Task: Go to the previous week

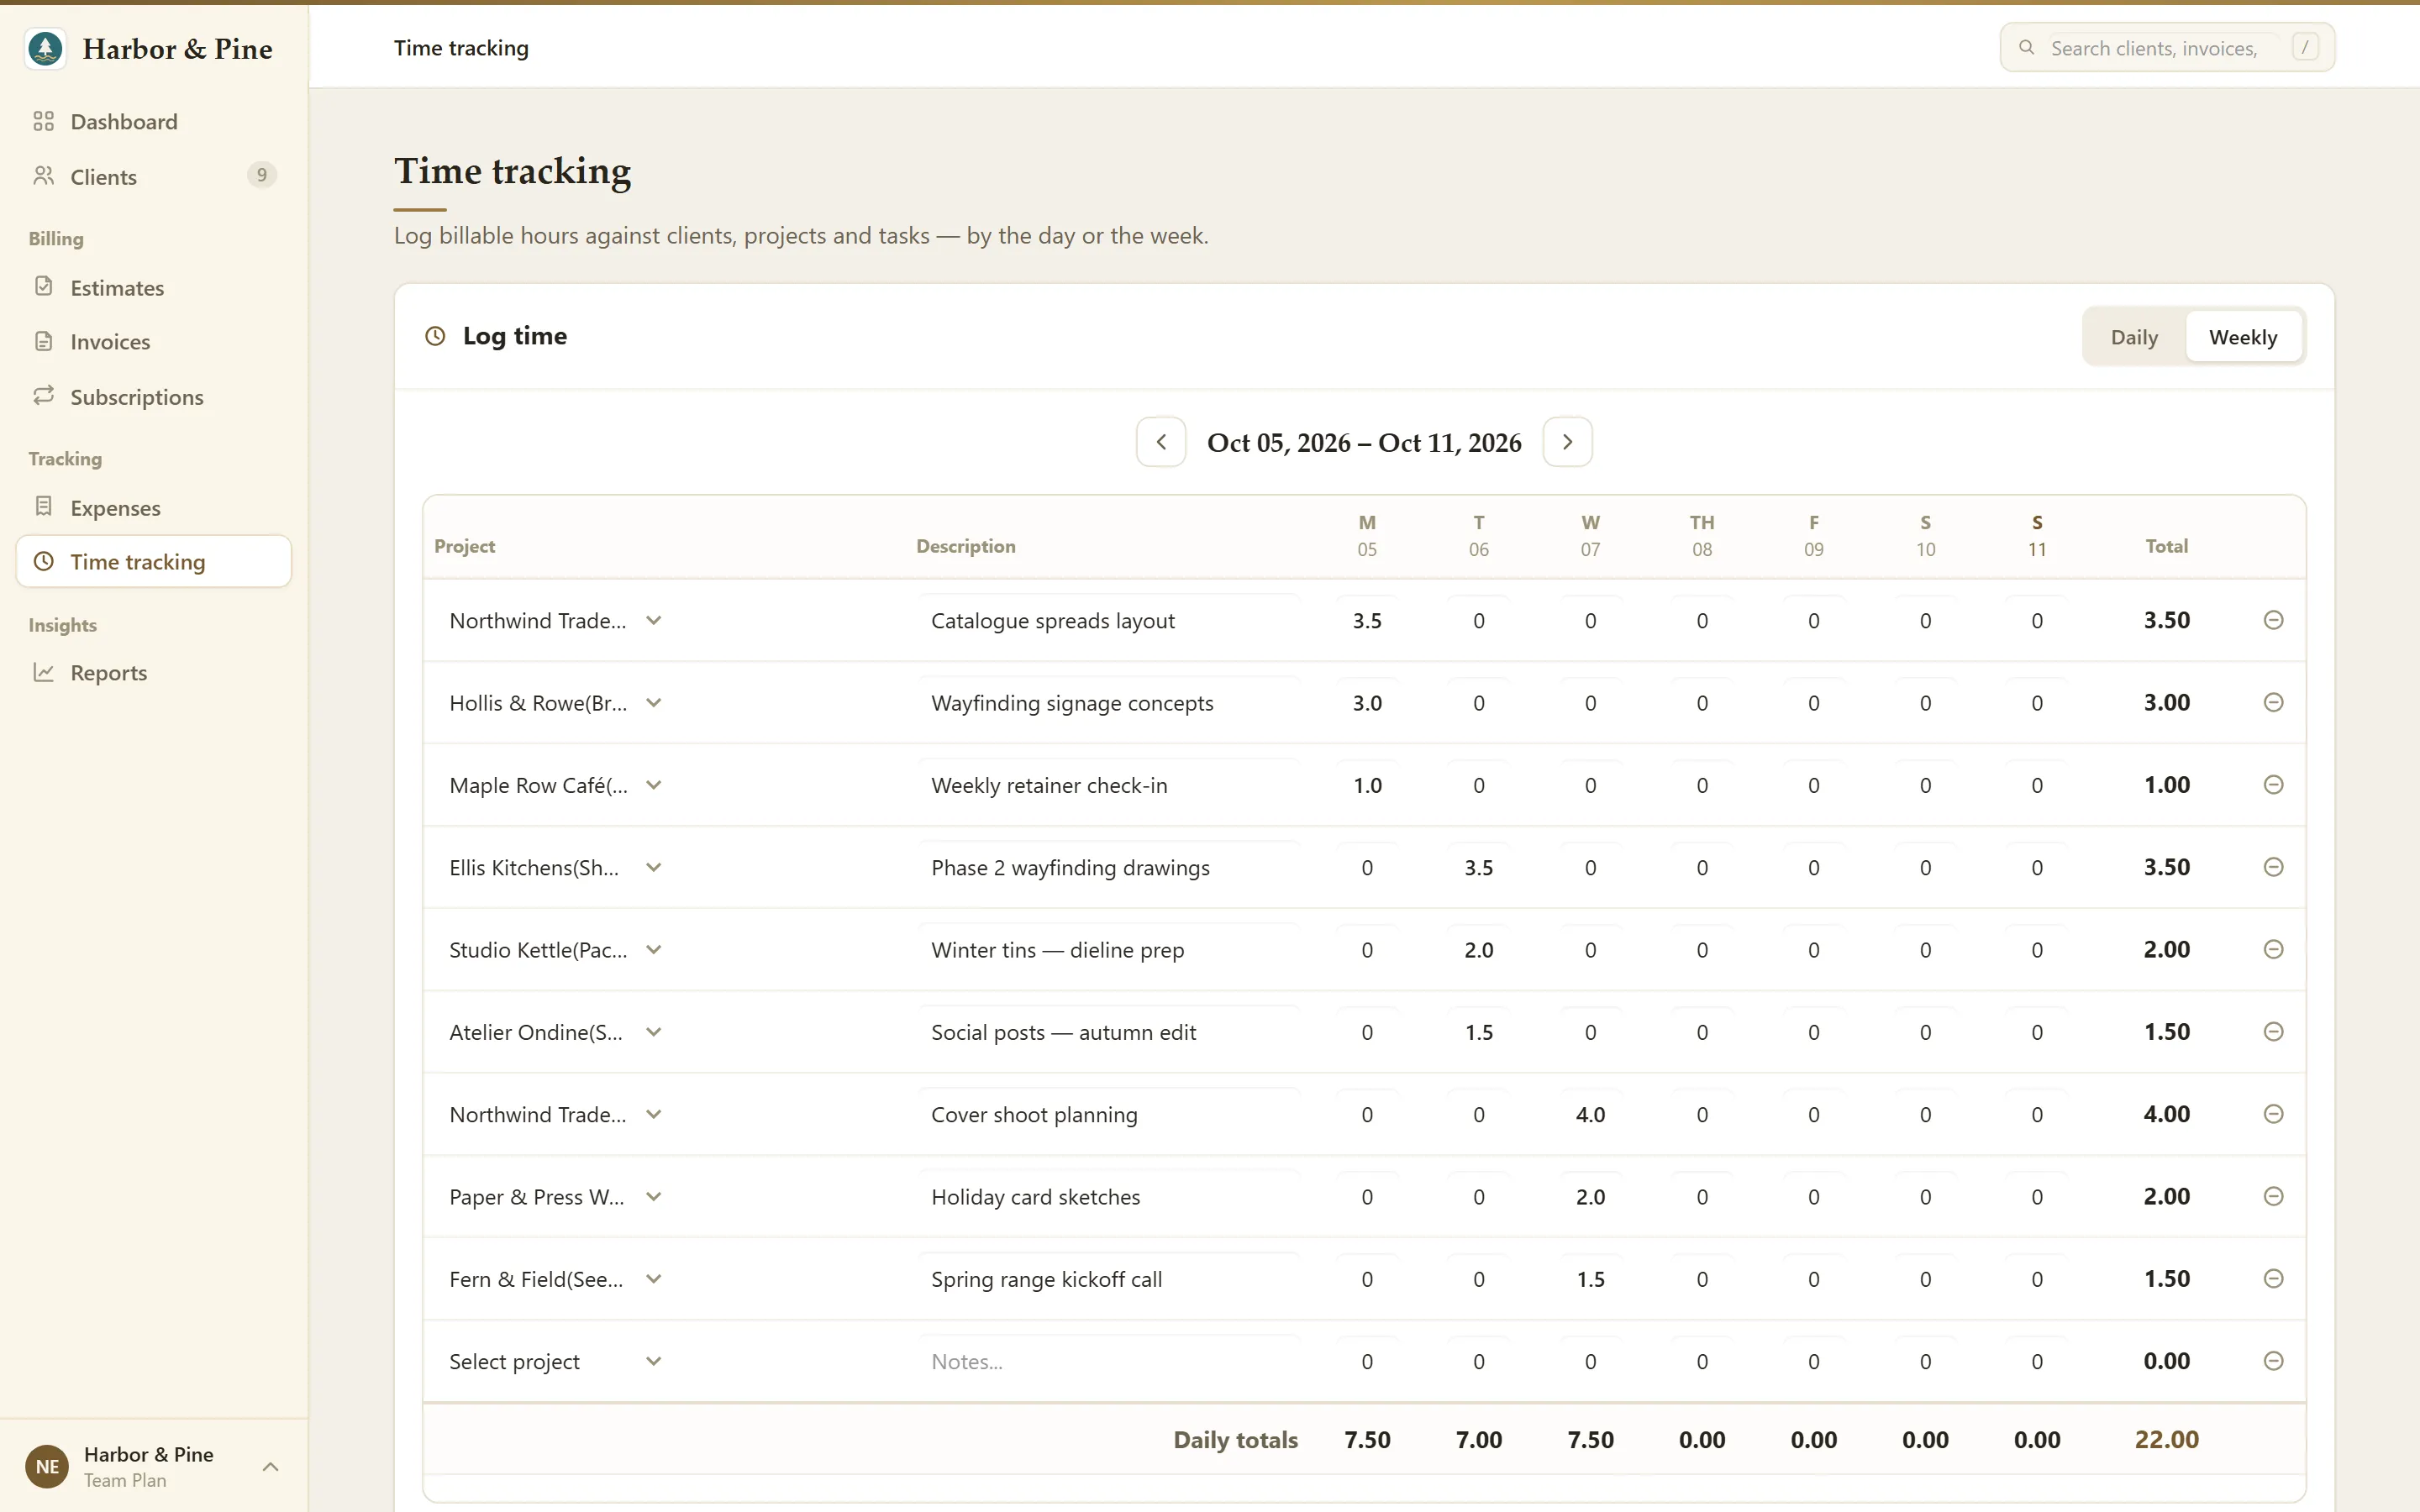Action: tap(1161, 442)
